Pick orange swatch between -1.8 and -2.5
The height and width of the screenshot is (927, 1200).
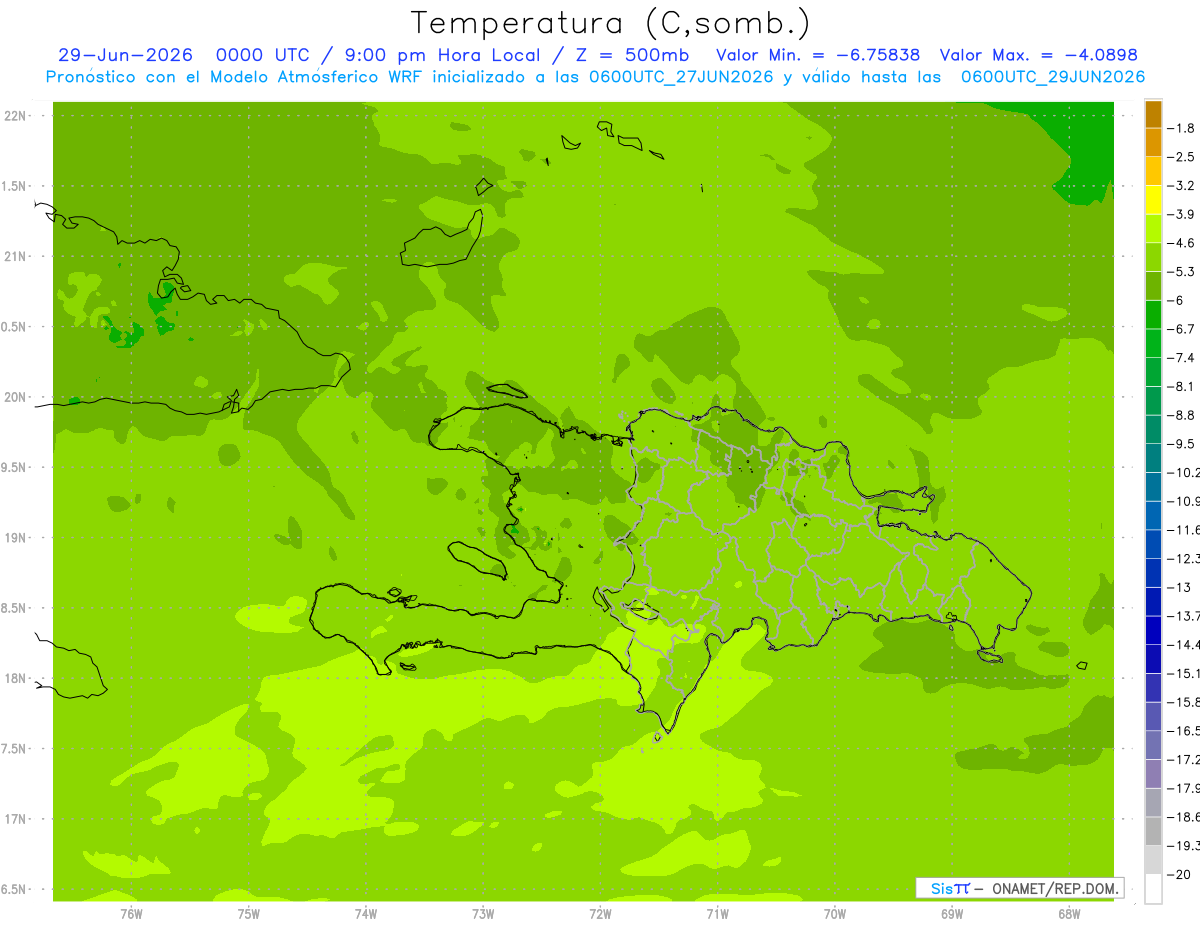click(1153, 143)
